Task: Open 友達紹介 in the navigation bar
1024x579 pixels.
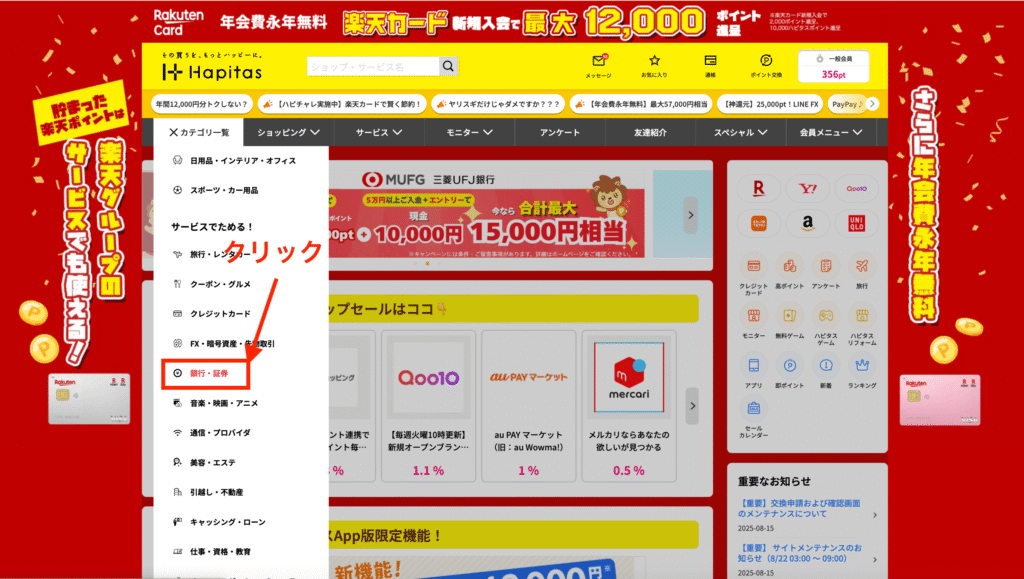Action: tap(650, 133)
